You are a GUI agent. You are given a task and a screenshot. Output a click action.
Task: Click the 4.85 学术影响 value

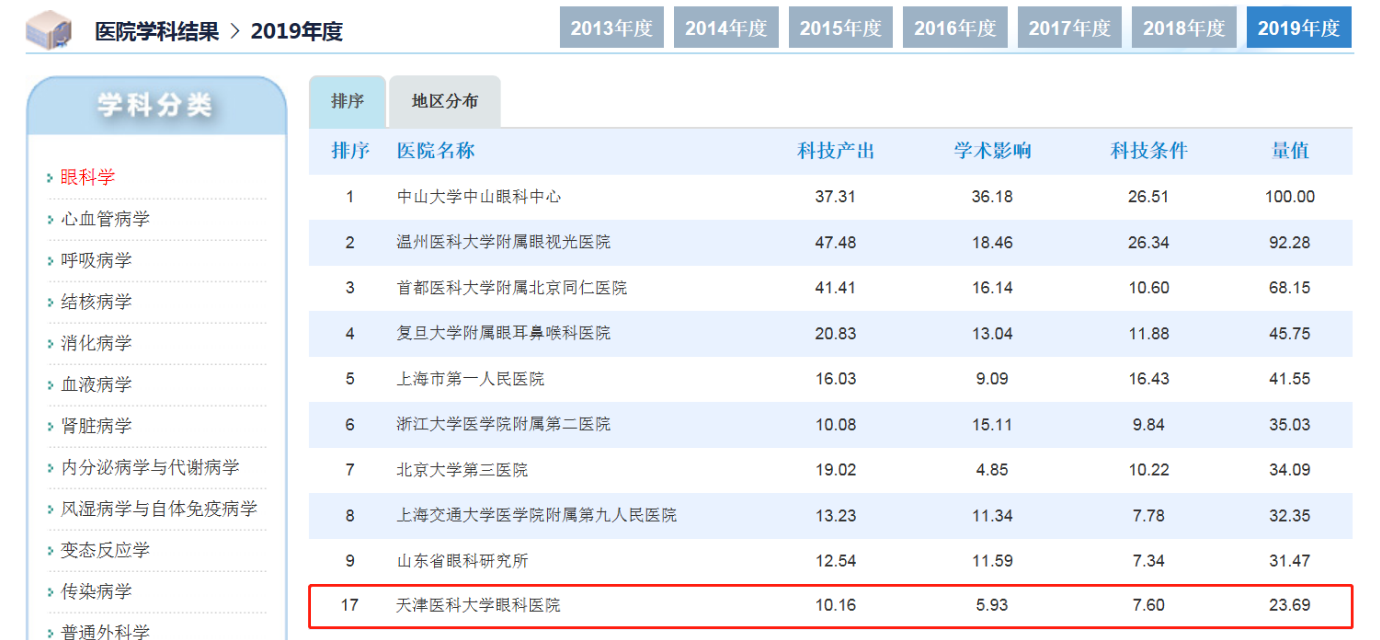tap(992, 470)
